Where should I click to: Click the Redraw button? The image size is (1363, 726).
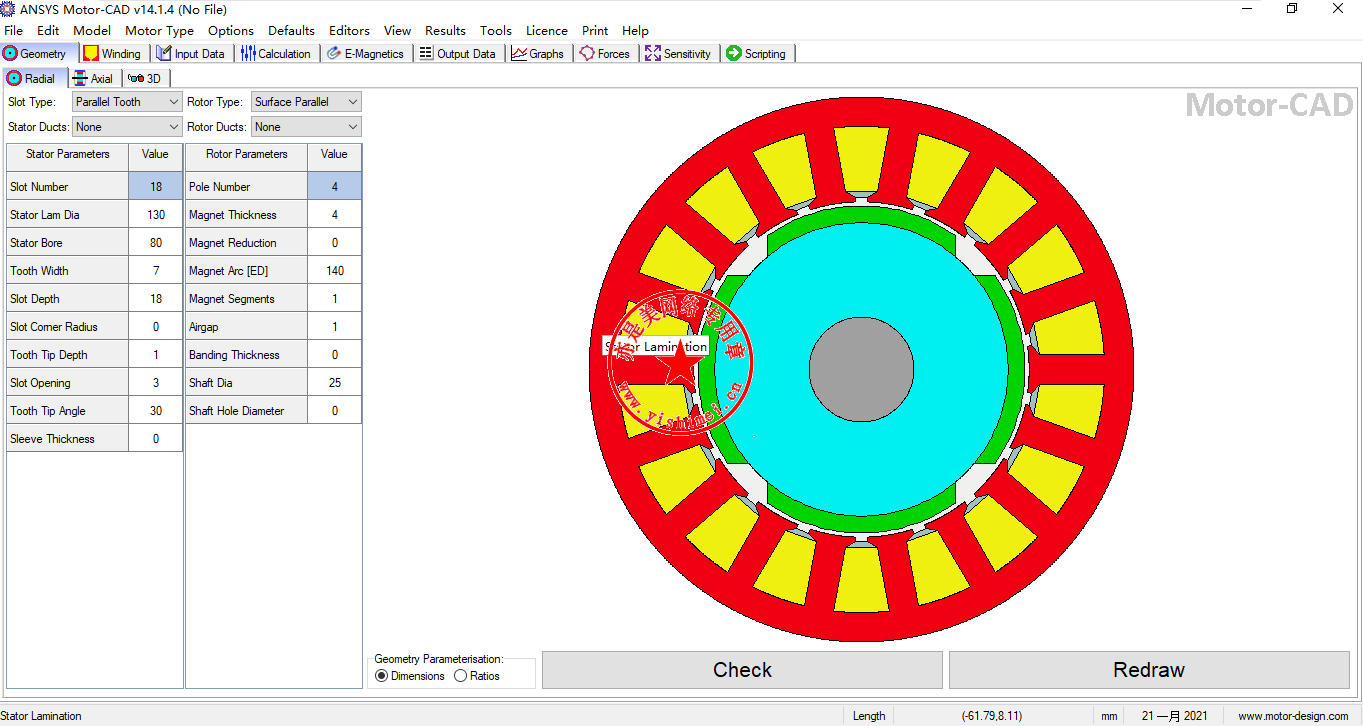(1149, 670)
